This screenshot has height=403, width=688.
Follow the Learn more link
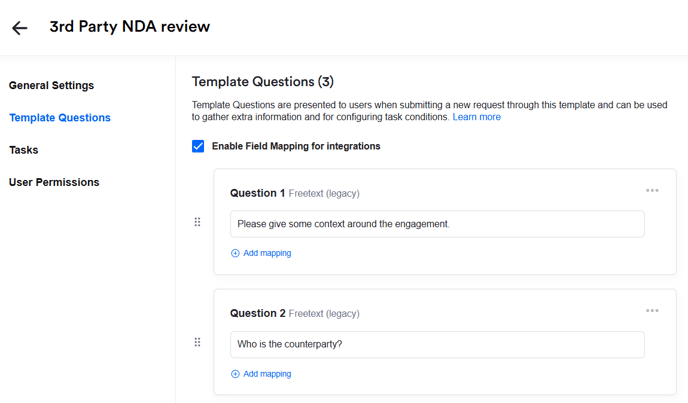pos(476,117)
